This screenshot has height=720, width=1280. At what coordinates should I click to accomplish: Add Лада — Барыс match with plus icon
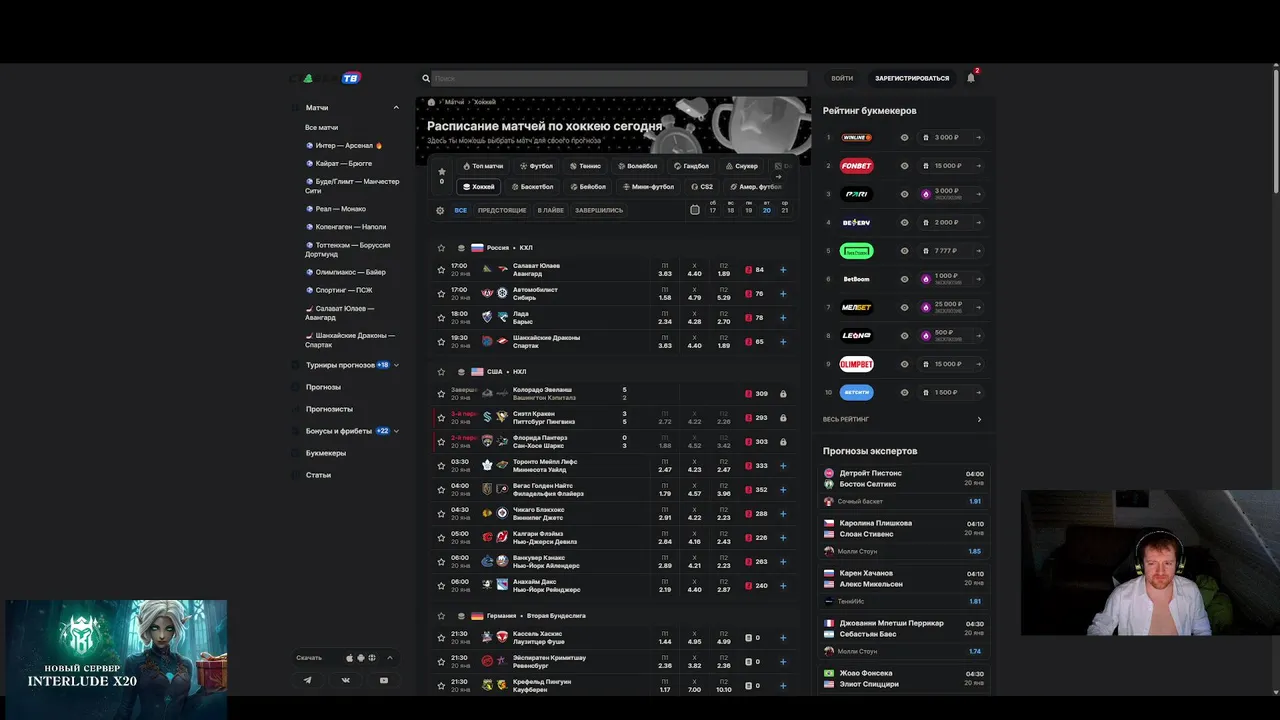783,318
